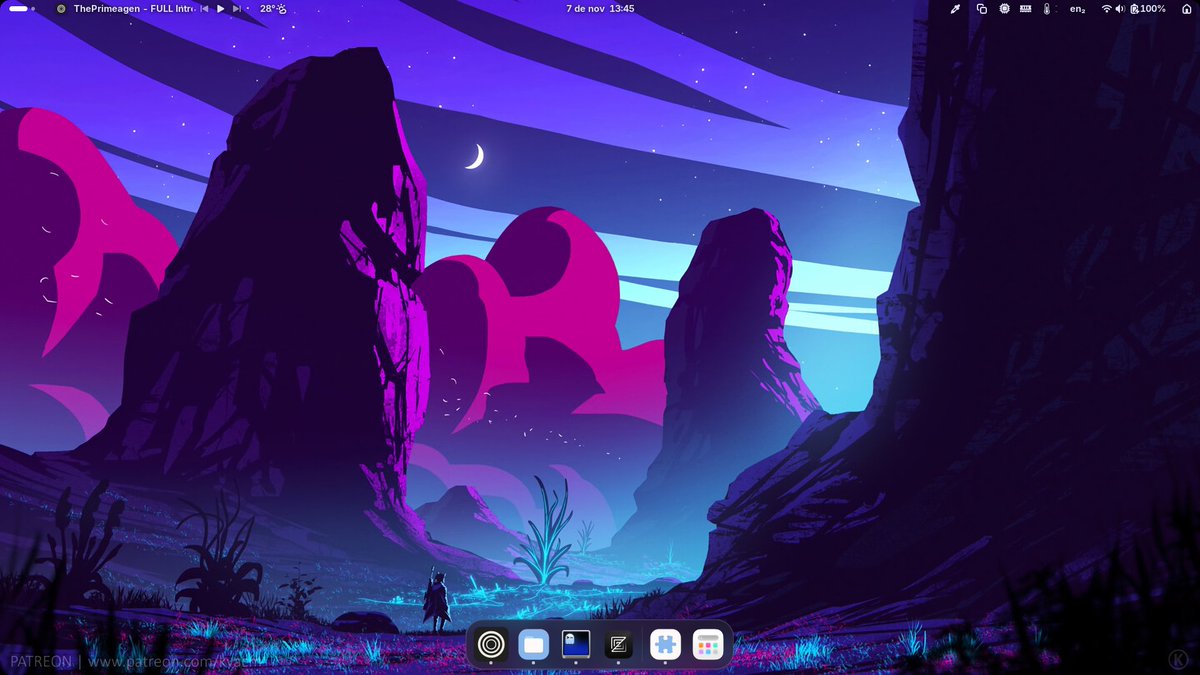Open the clock showing 7 de nov 13:45
1200x675 pixels.
pyautogui.click(x=600, y=8)
